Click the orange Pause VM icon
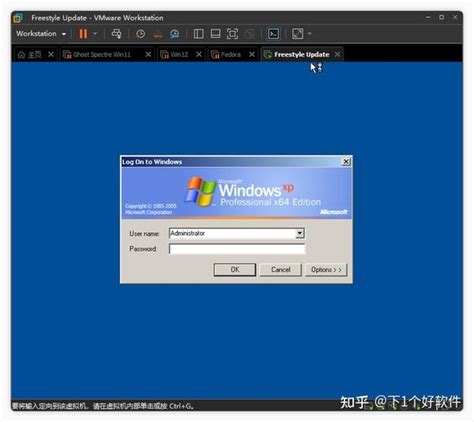 pyautogui.click(x=83, y=34)
